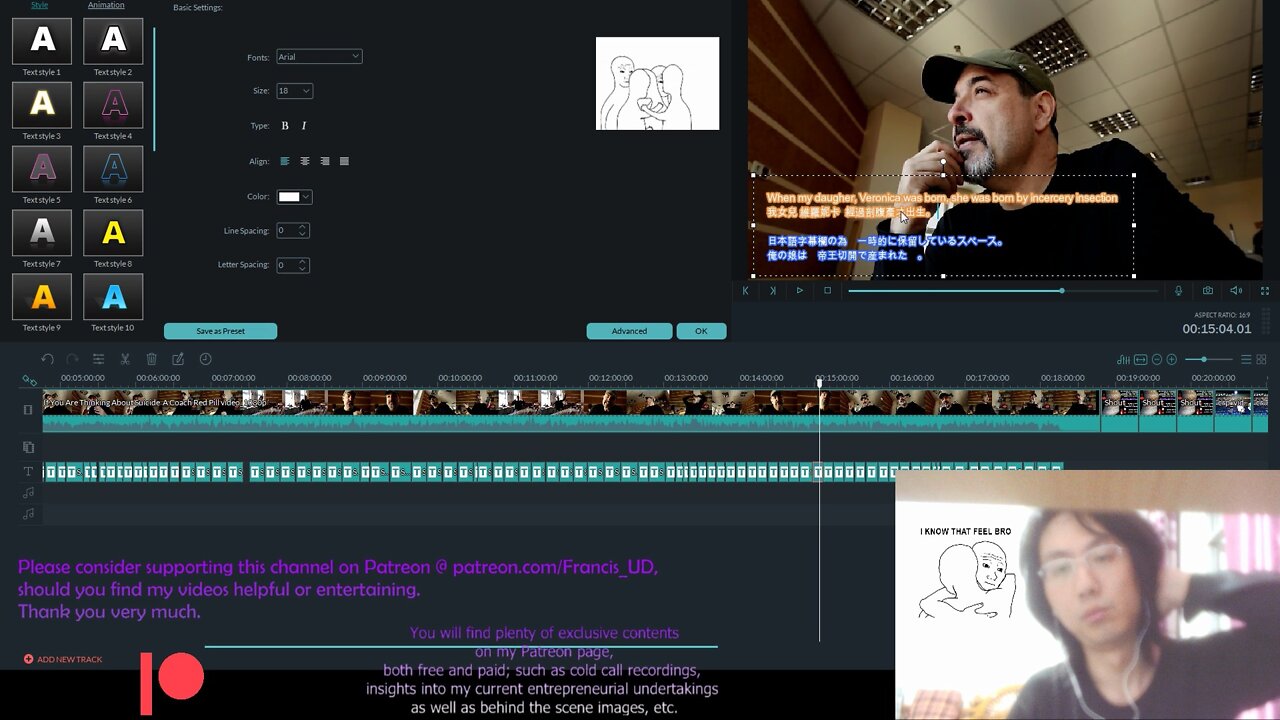
Task: Jump to previous frame in preview
Action: 745,291
